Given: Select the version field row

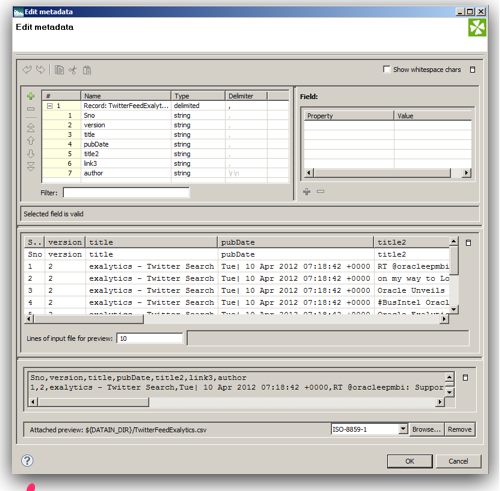Looking at the screenshot, I should pyautogui.click(x=165, y=125).
